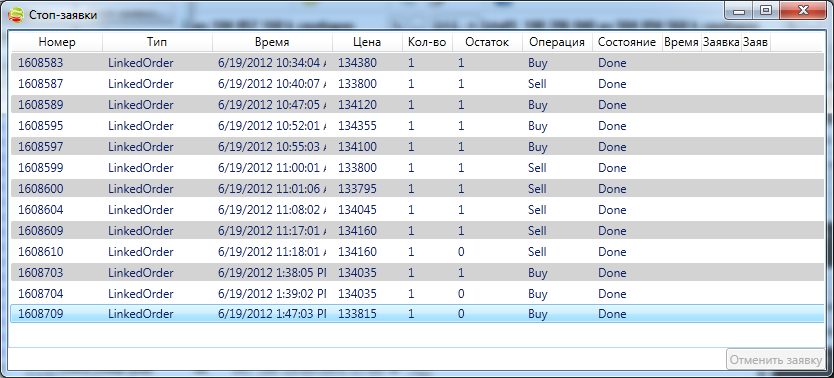Image resolution: width=834 pixels, height=378 pixels.
Task: Sort by the Тип column header
Action: click(157, 42)
